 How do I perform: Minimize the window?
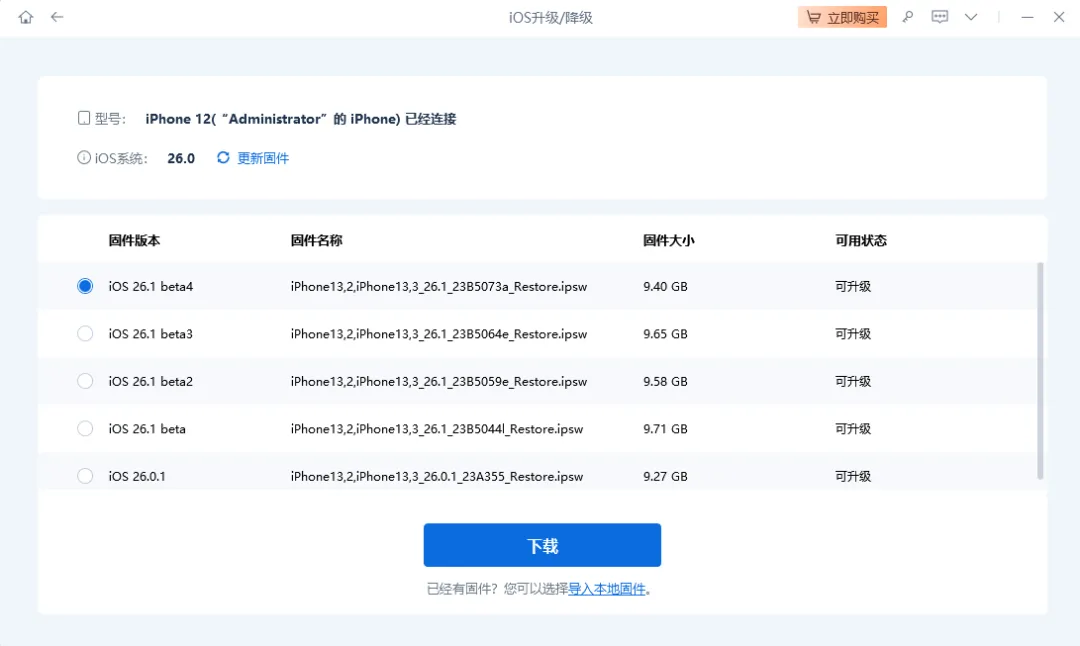(1027, 17)
